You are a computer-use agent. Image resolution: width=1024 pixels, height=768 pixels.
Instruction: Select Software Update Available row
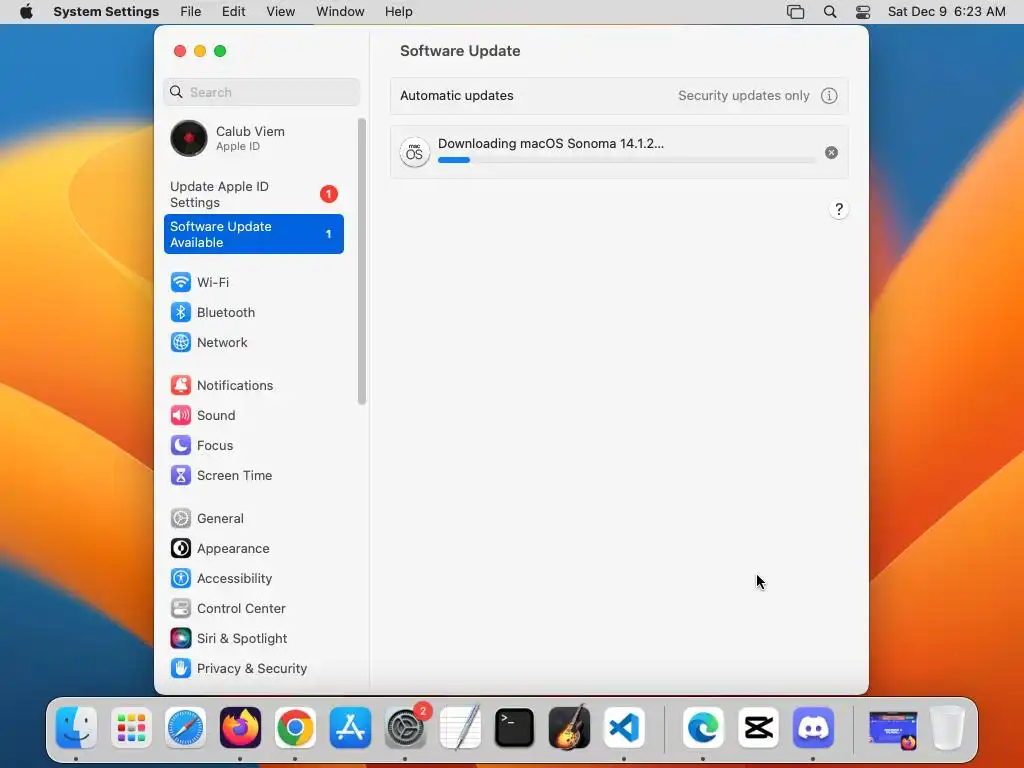[x=253, y=234]
